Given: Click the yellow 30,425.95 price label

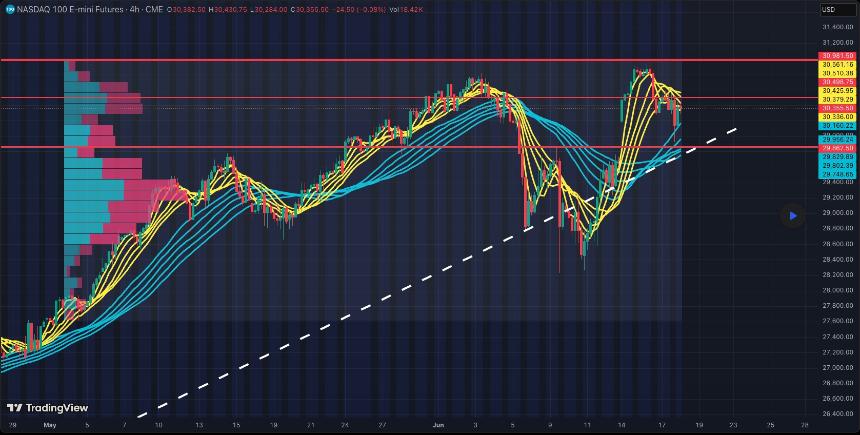Looking at the screenshot, I should click(836, 91).
